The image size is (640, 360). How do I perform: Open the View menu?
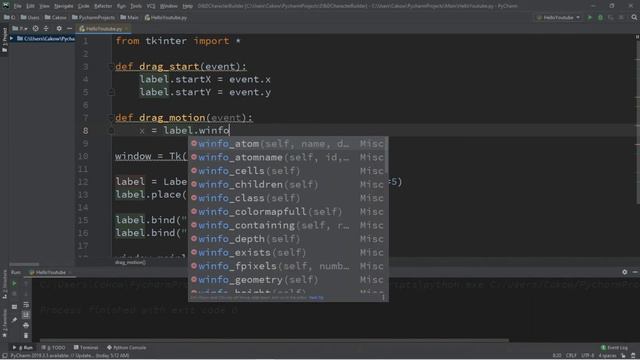tap(44, 6)
